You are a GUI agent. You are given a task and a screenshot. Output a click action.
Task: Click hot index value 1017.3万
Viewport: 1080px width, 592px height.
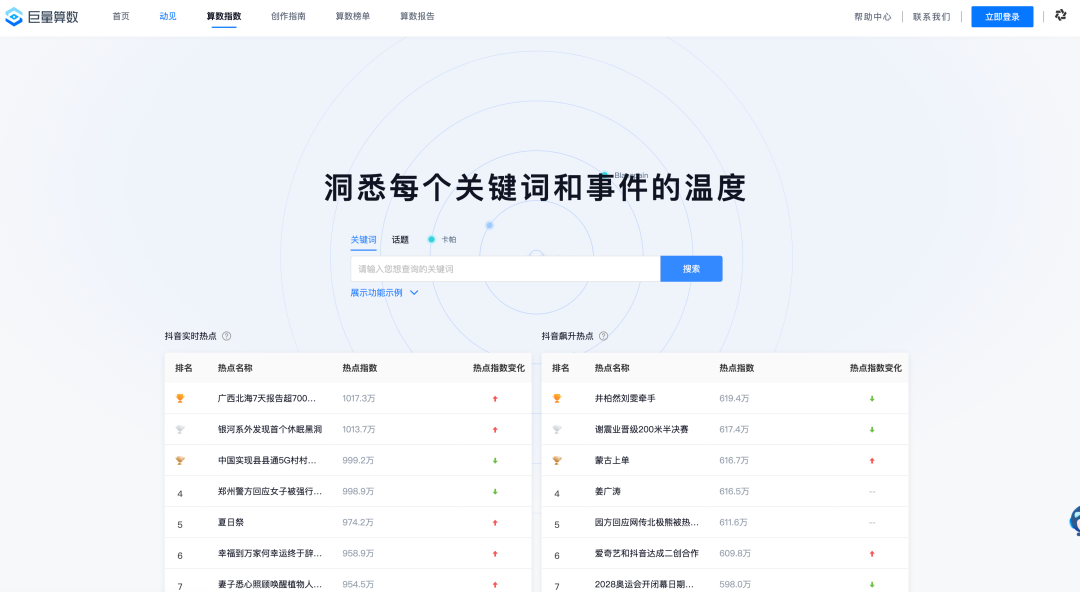pyautogui.click(x=359, y=398)
